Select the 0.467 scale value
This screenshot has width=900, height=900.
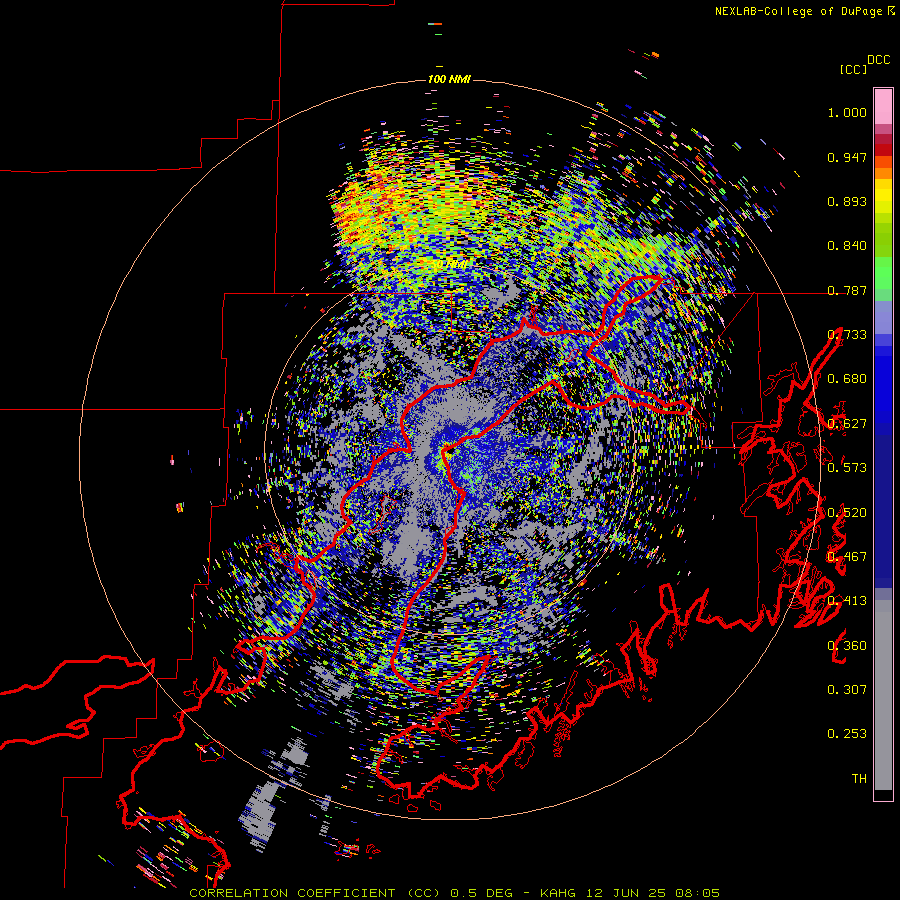pos(847,557)
